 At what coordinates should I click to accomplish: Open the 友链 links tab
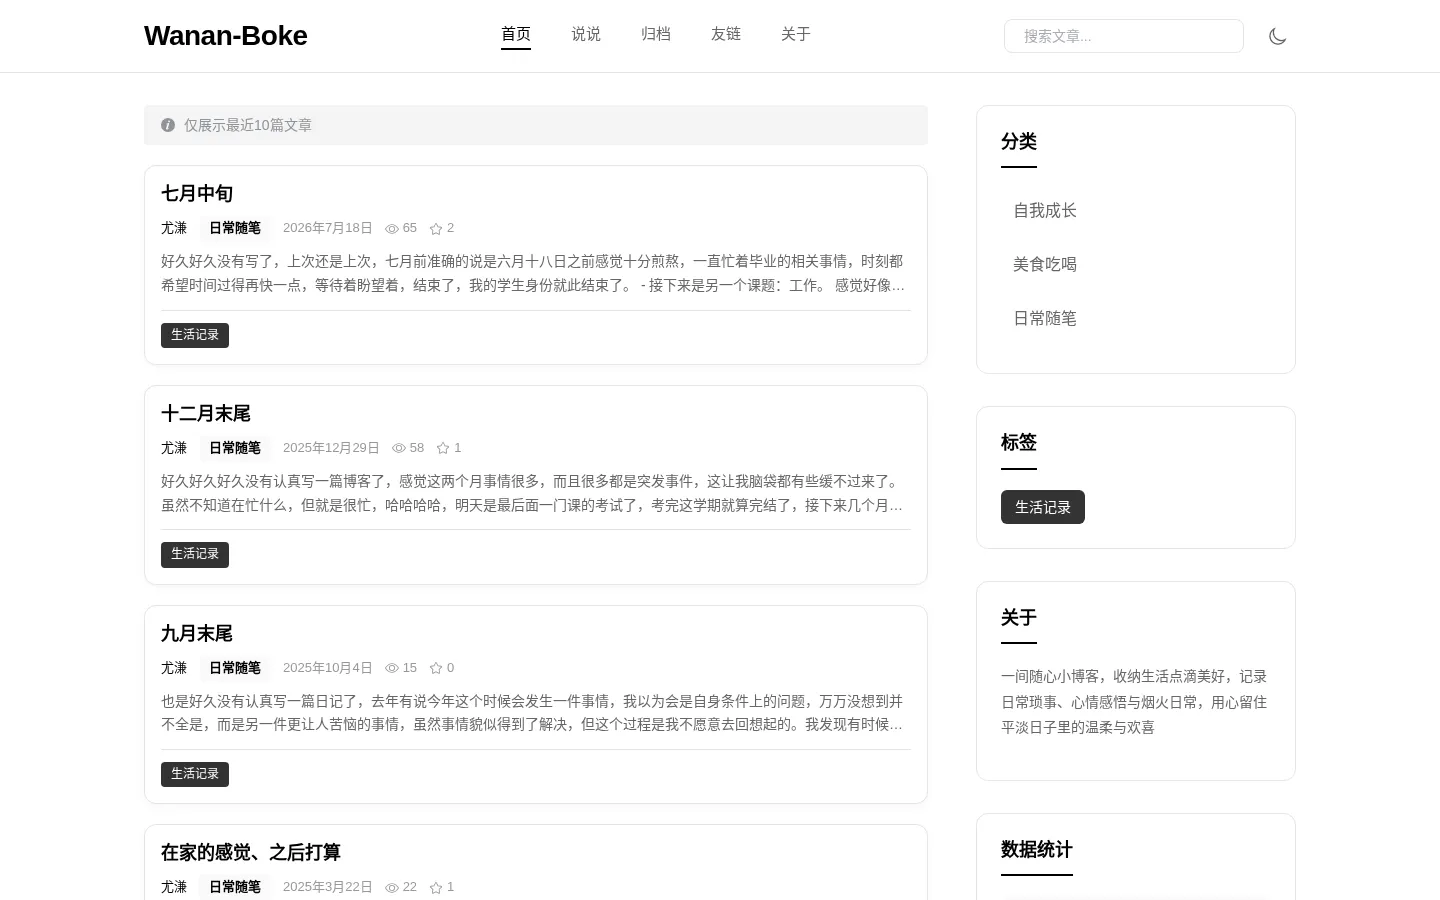[x=726, y=35]
